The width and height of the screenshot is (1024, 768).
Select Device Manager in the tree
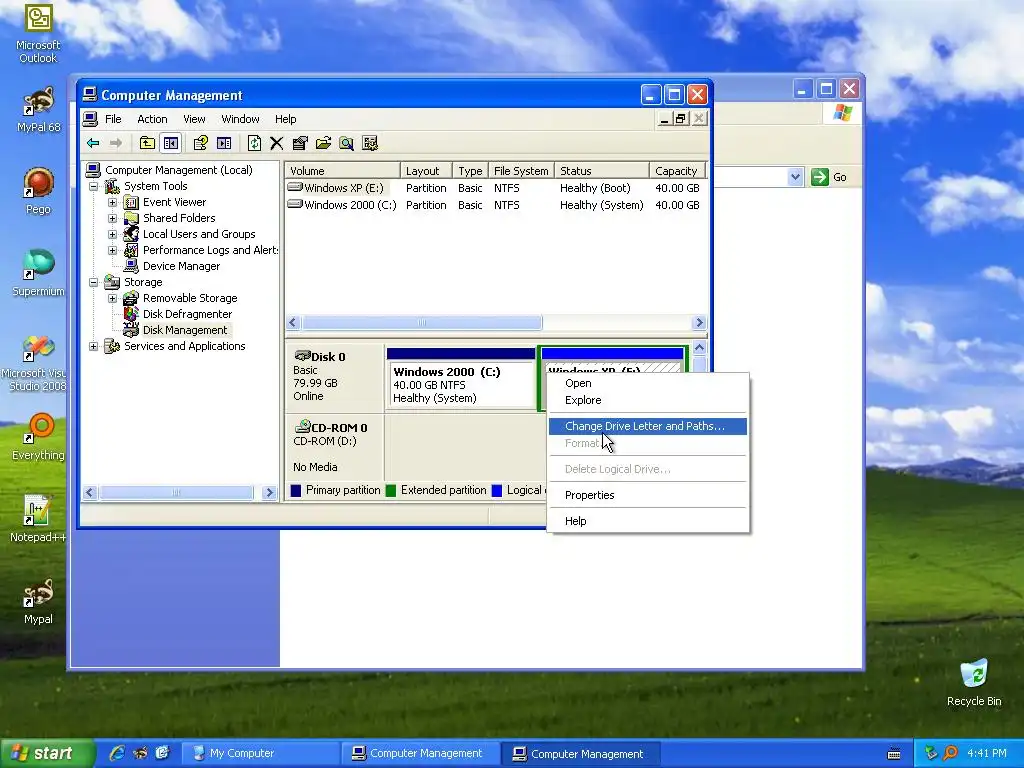point(181,266)
